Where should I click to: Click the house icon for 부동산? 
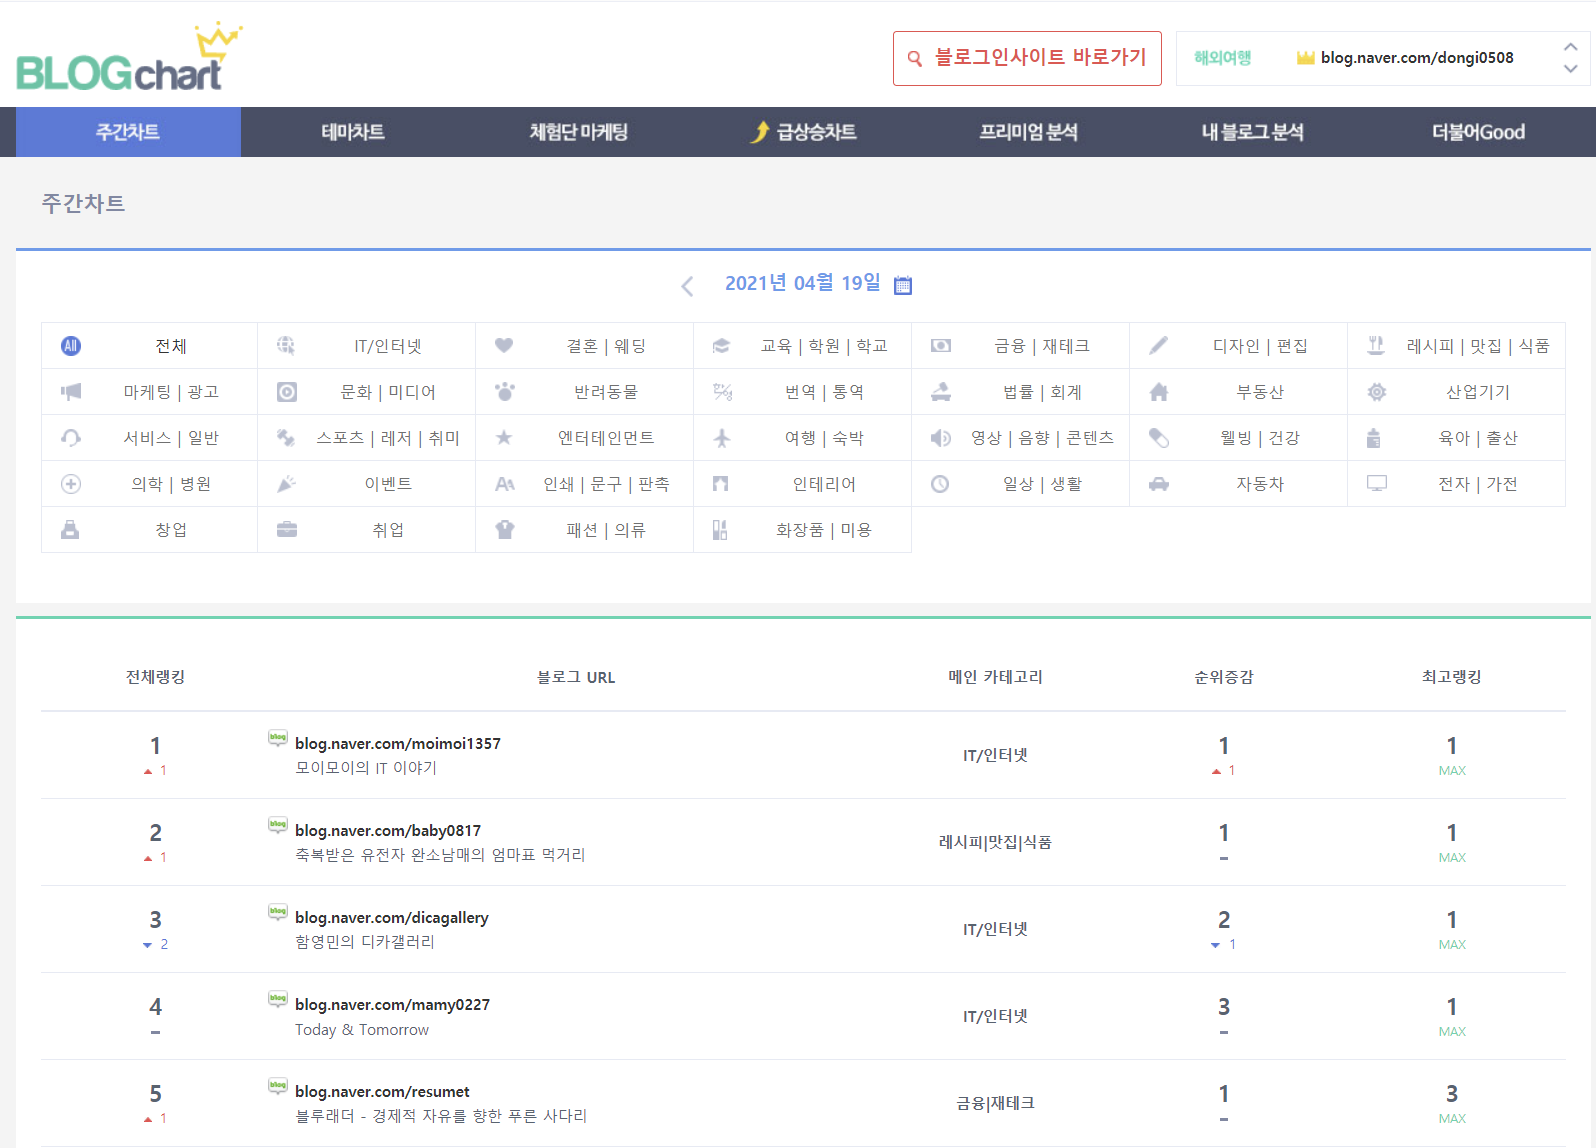pyautogui.click(x=1159, y=392)
